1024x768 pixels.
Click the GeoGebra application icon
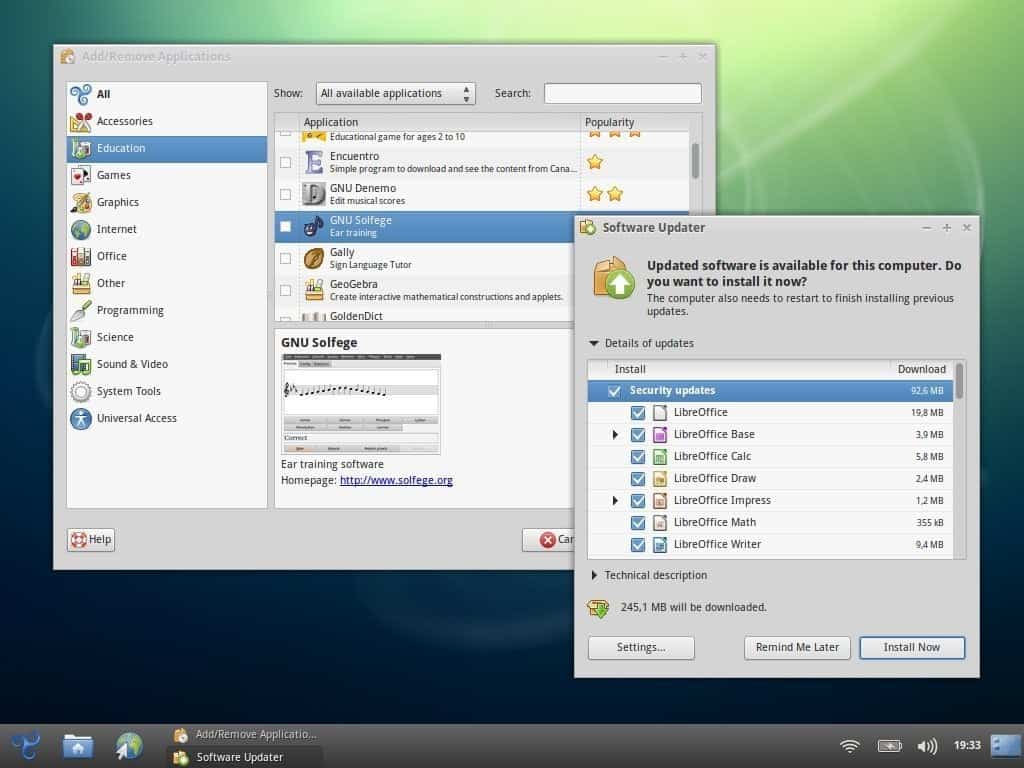(313, 290)
